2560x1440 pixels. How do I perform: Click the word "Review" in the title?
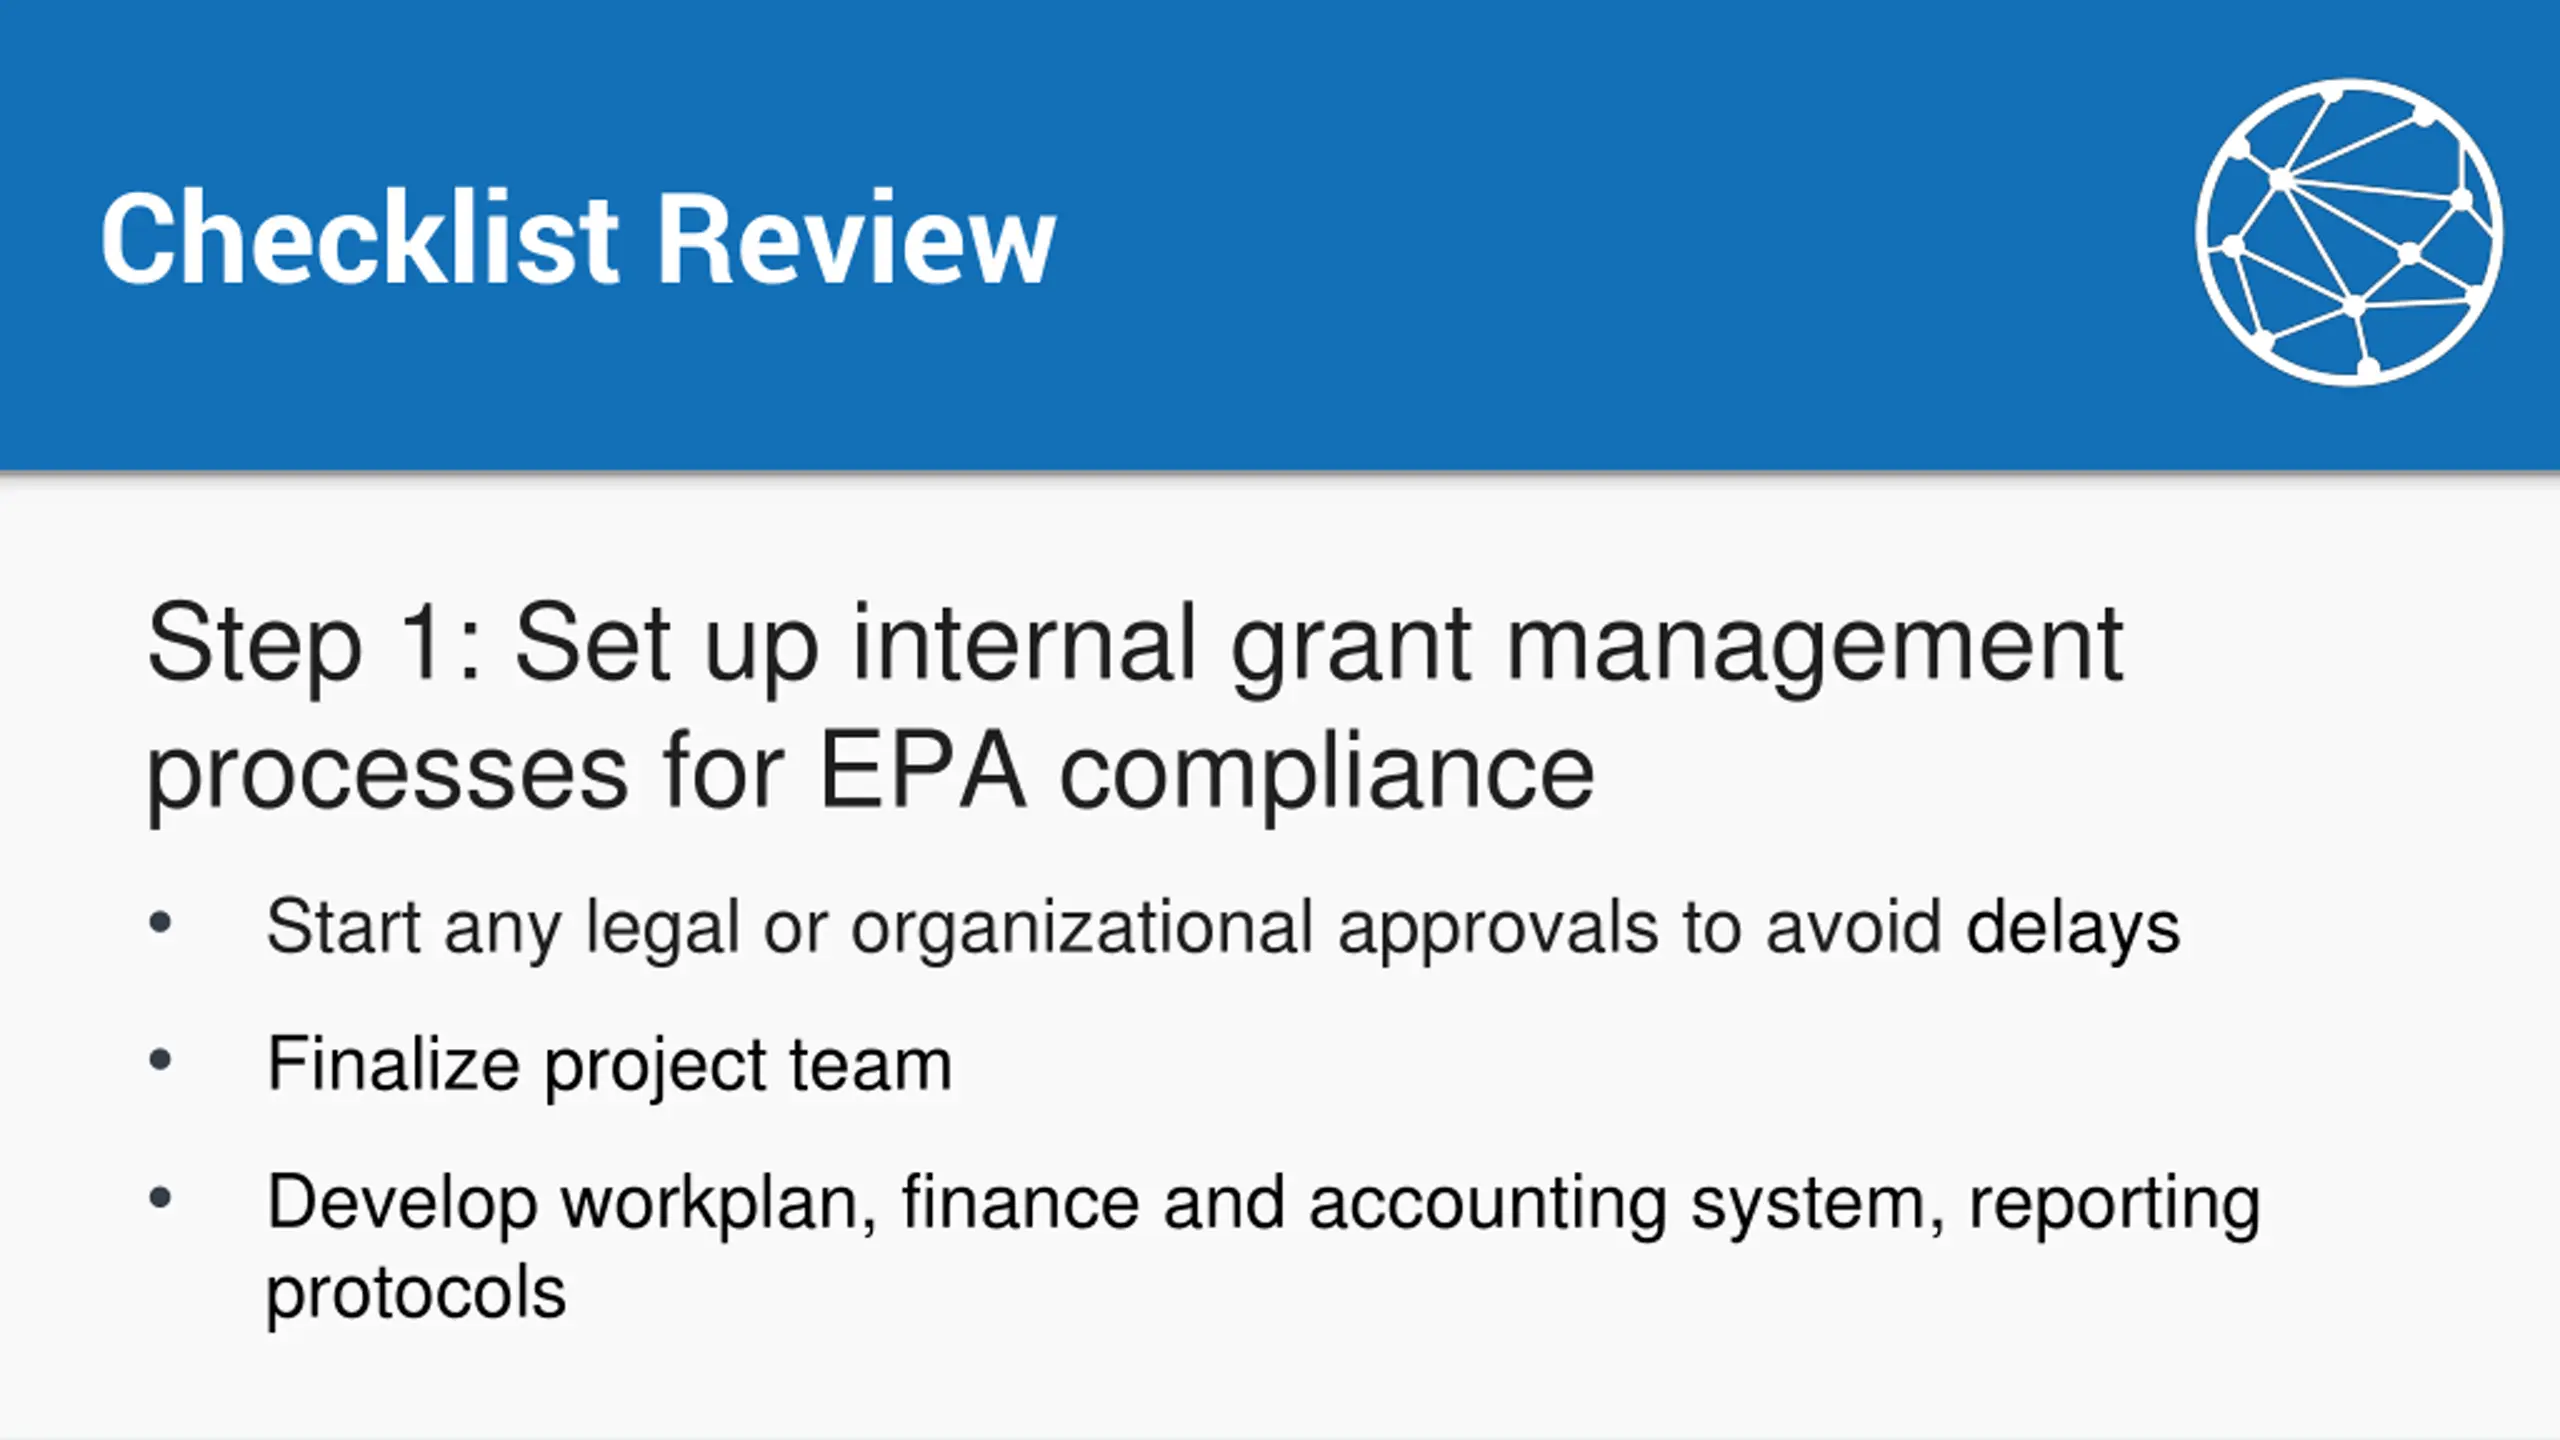pyautogui.click(x=856, y=238)
